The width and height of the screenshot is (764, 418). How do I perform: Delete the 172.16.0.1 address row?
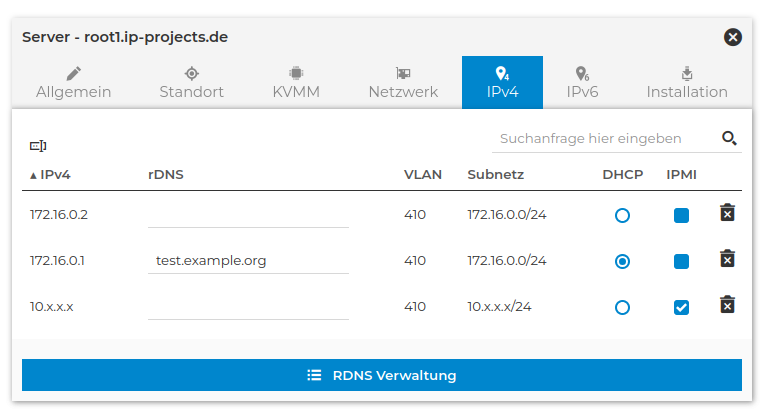click(x=728, y=259)
